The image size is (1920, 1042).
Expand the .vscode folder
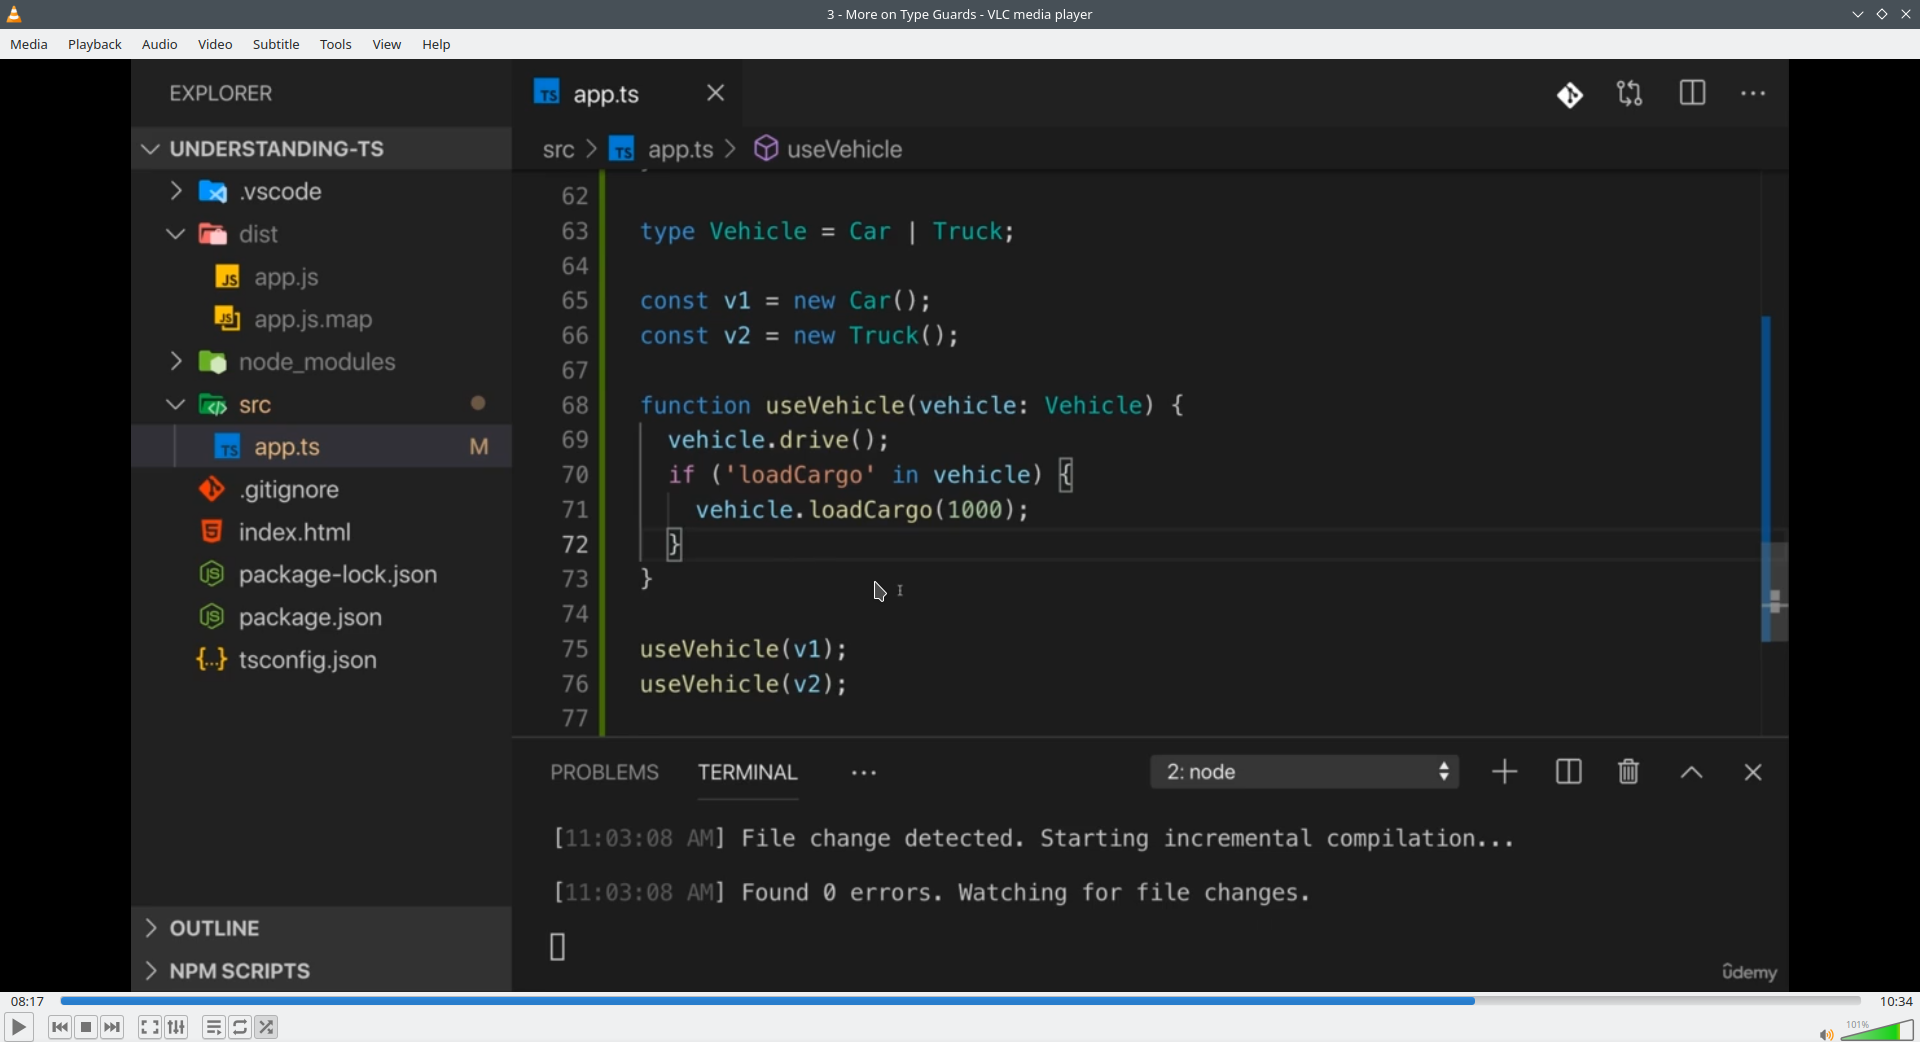tap(176, 191)
